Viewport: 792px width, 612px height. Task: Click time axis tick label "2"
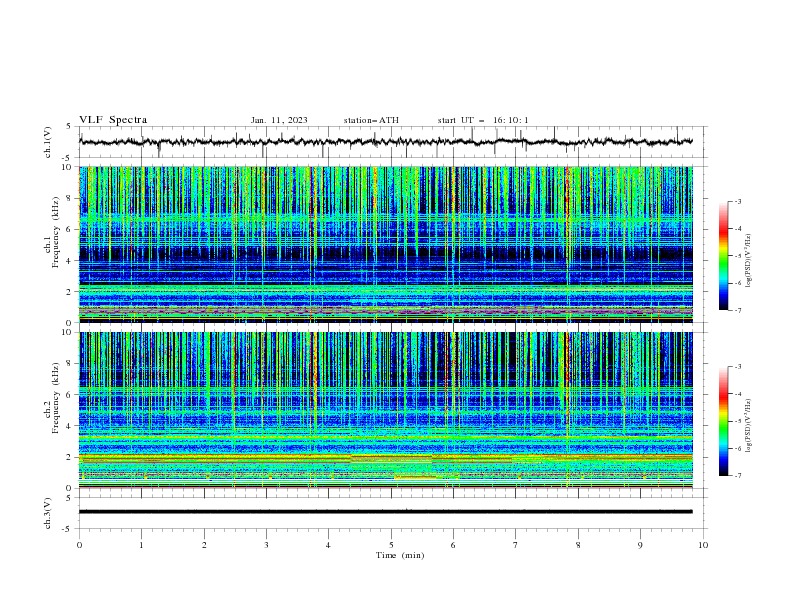pos(204,545)
